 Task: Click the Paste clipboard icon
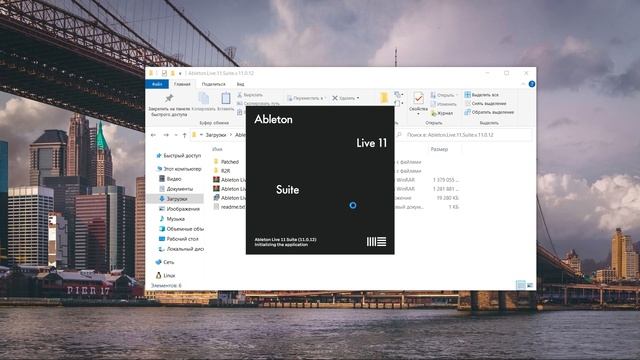[226, 98]
